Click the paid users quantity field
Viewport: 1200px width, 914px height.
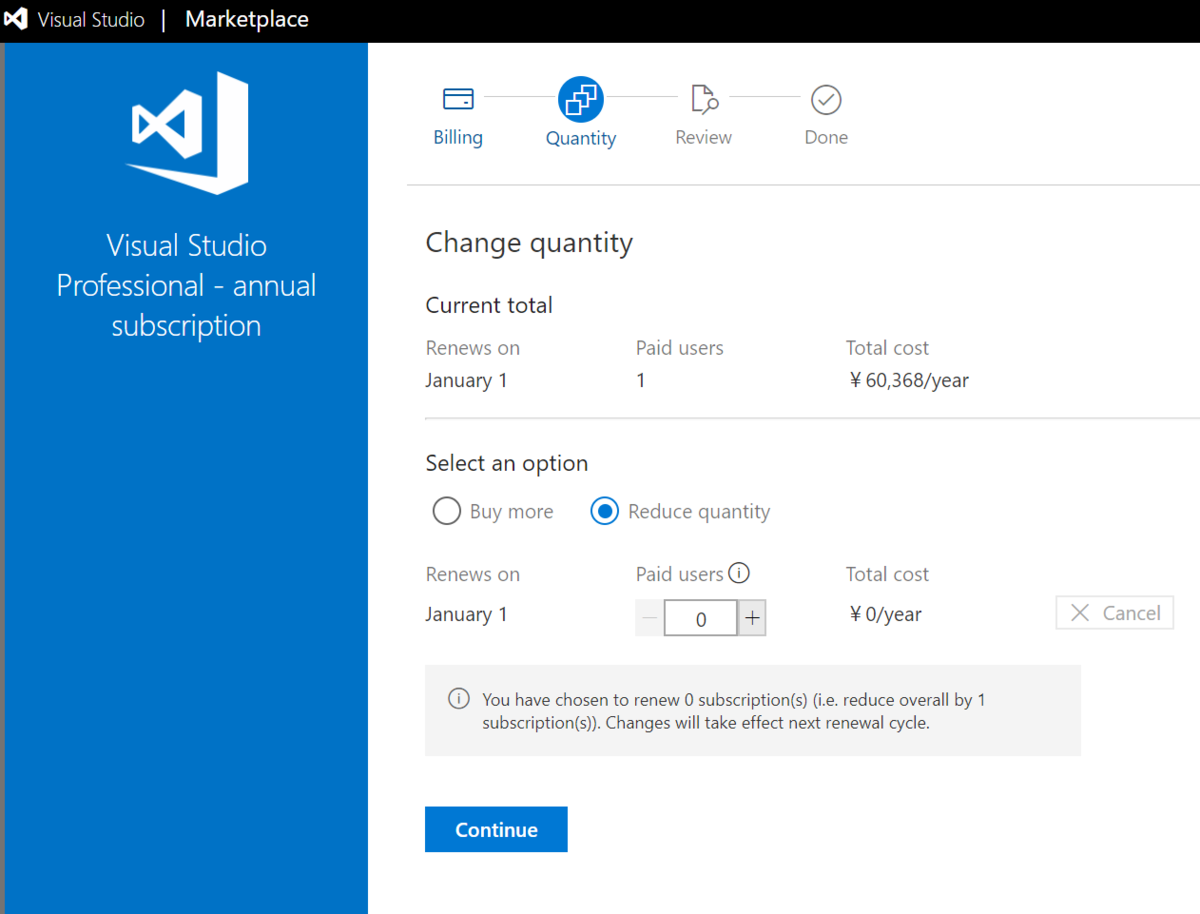point(701,619)
